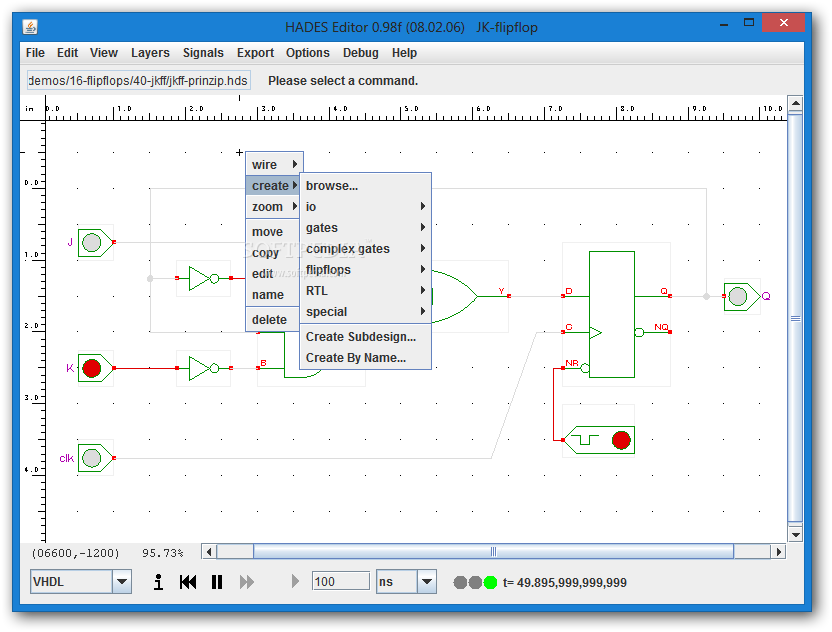832x632 pixels.
Task: Click the green simulation status light
Action: point(490,583)
